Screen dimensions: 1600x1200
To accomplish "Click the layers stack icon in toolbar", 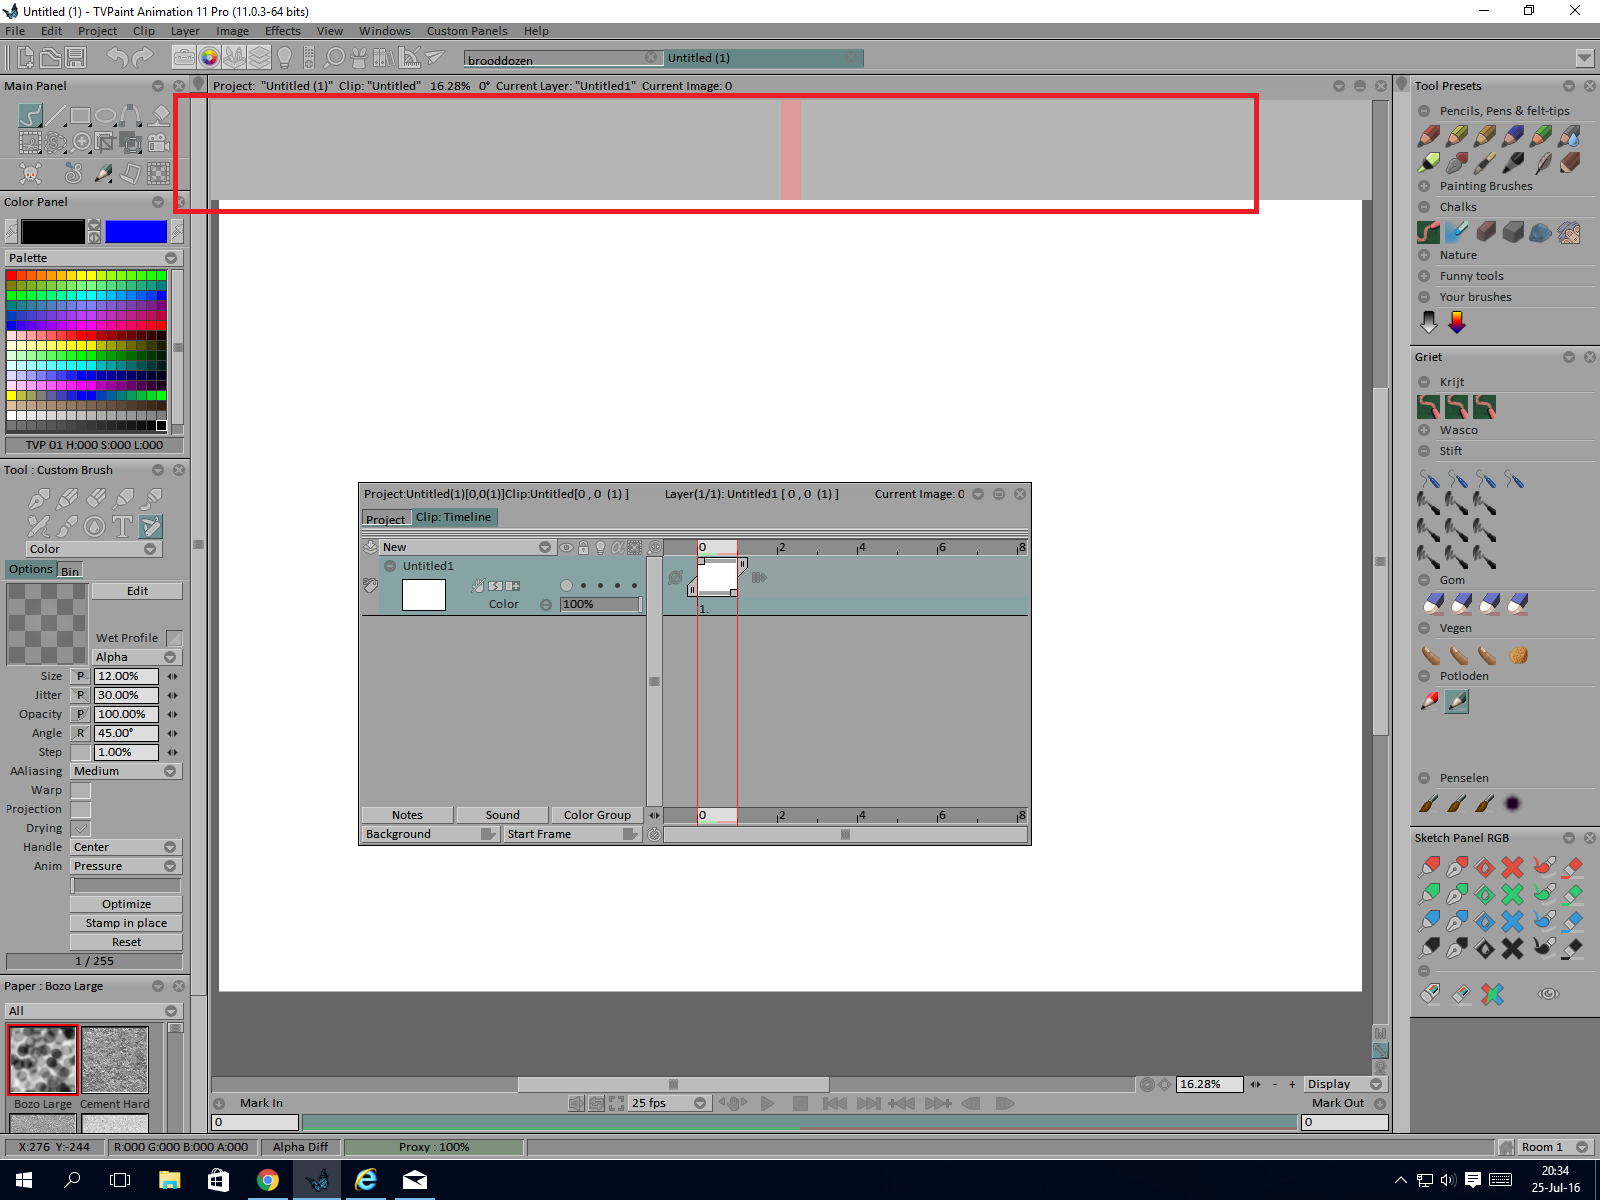I will pyautogui.click(x=259, y=58).
